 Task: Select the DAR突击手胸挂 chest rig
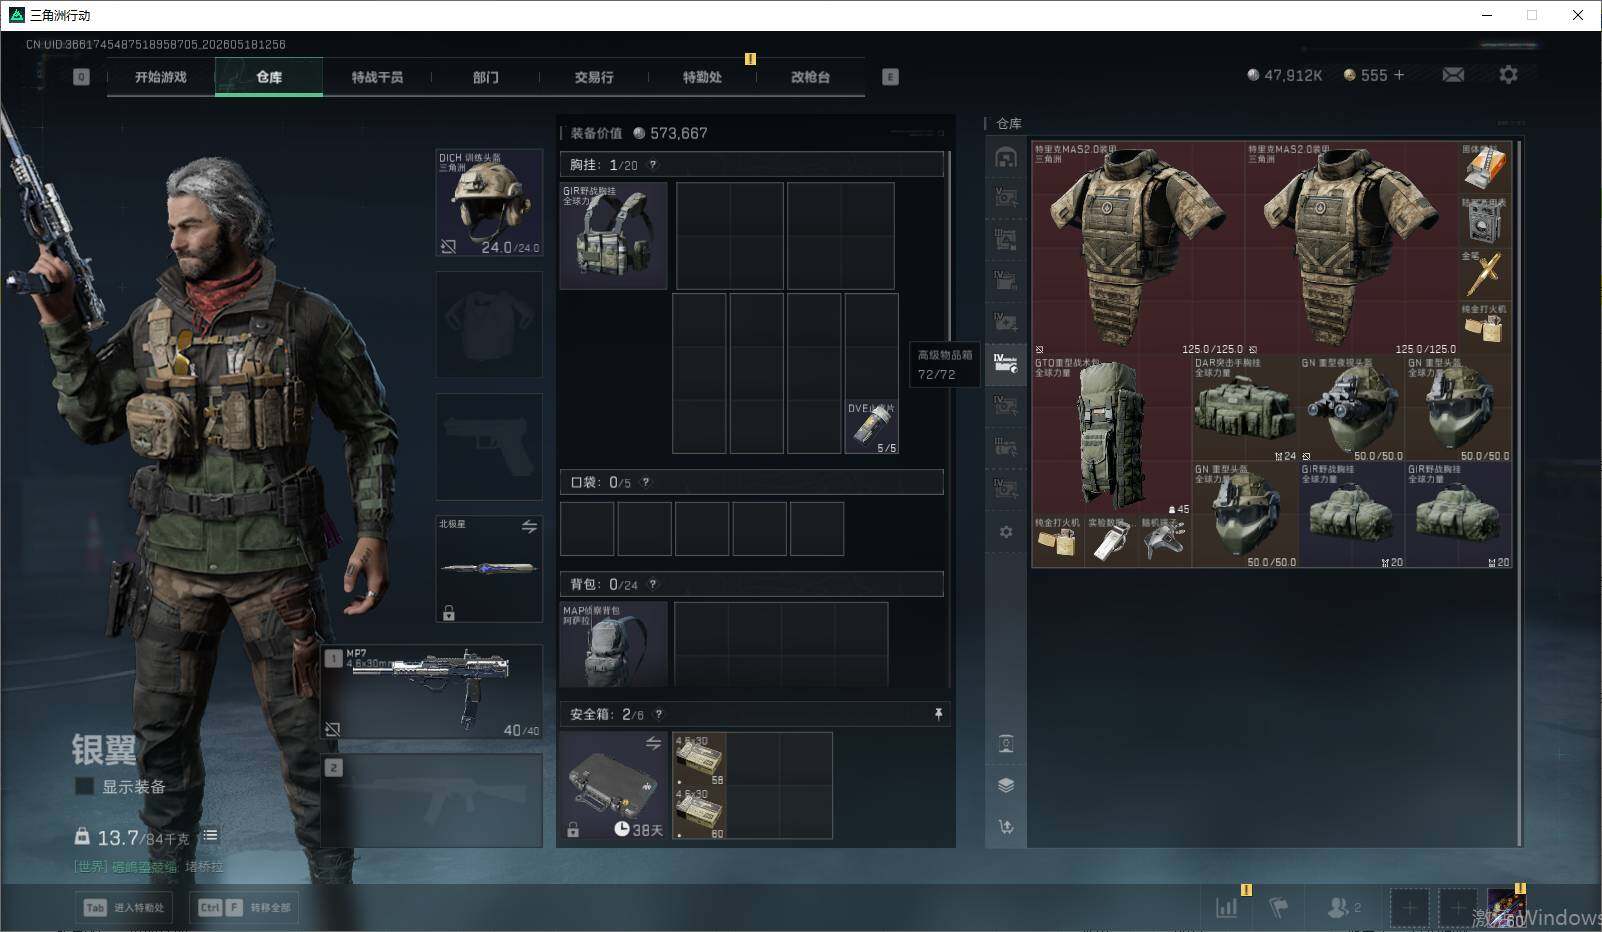[x=1245, y=410]
